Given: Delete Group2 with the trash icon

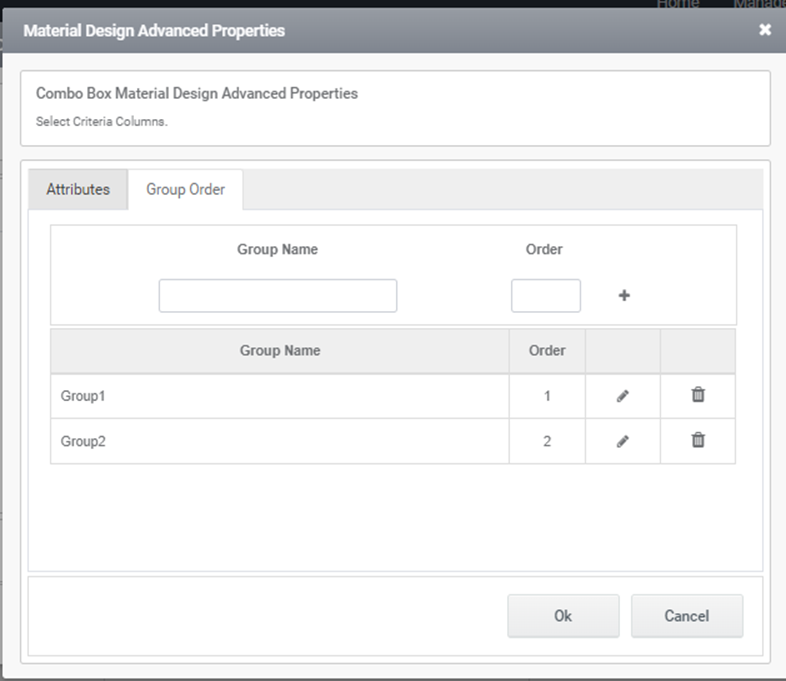Looking at the screenshot, I should tap(698, 440).
